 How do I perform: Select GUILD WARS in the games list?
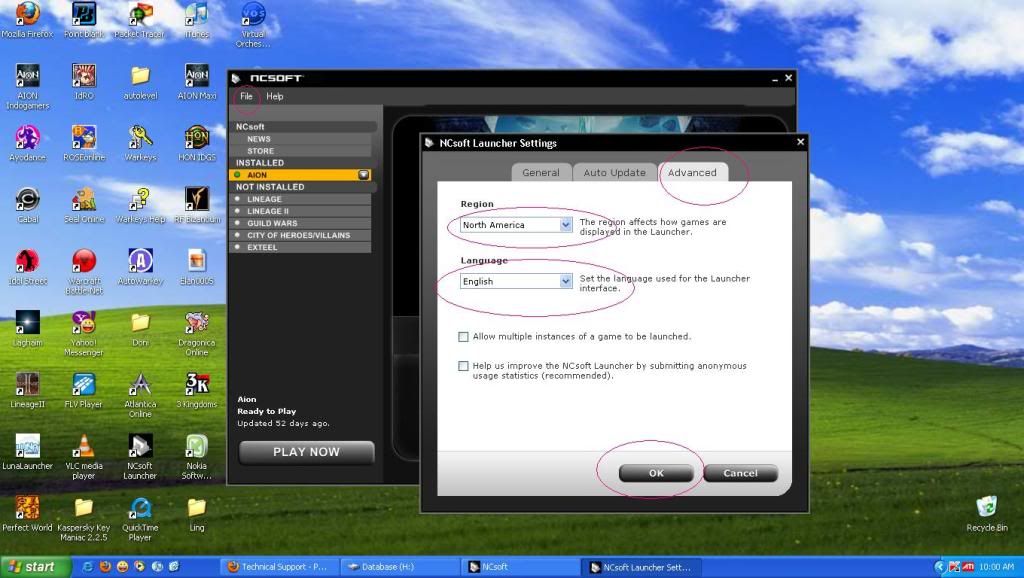[300, 223]
